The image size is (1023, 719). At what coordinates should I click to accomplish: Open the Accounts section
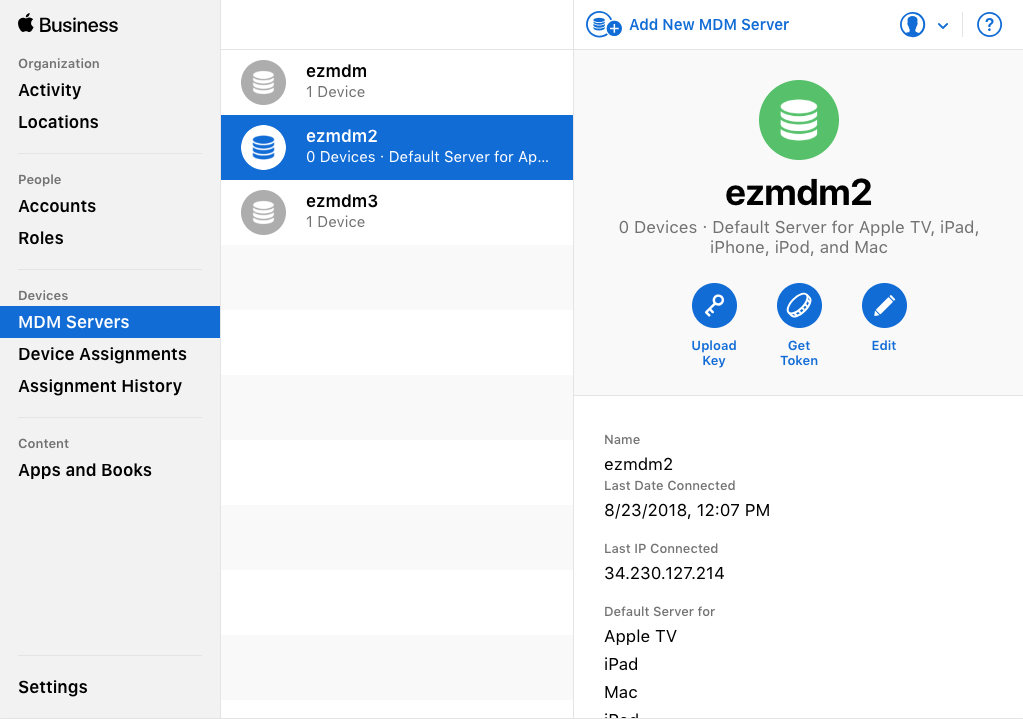pyautogui.click(x=57, y=206)
